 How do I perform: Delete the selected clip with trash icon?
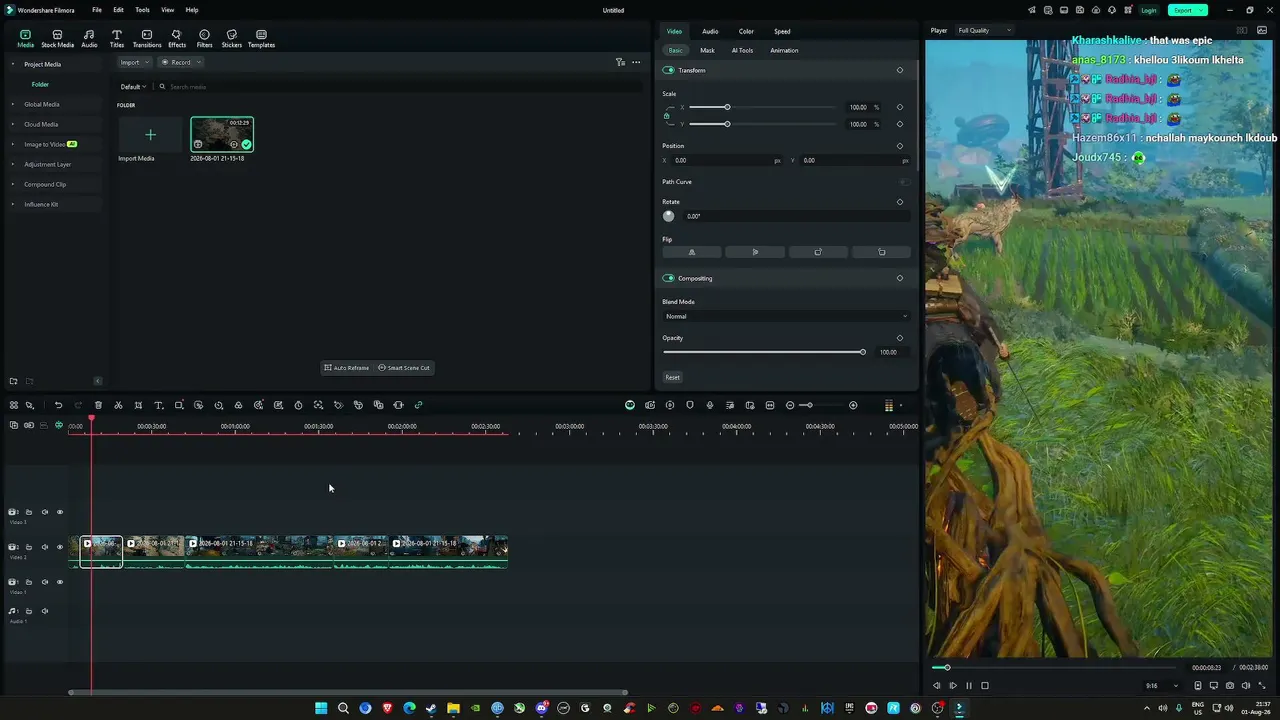pyautogui.click(x=98, y=405)
